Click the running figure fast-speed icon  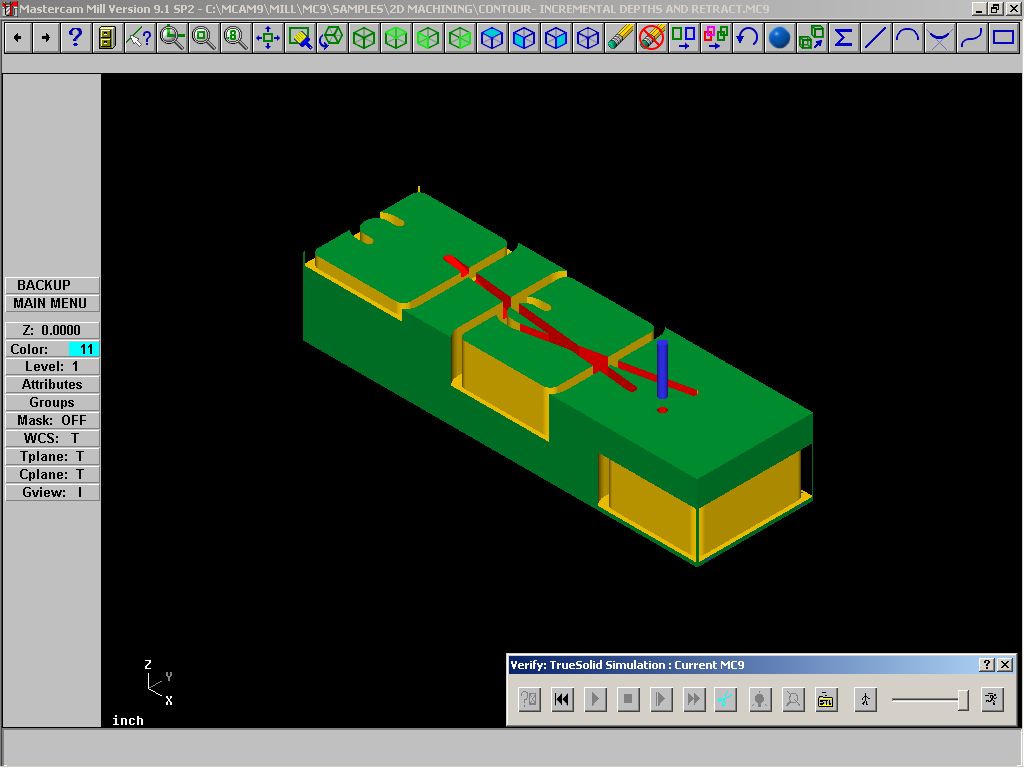pos(992,699)
